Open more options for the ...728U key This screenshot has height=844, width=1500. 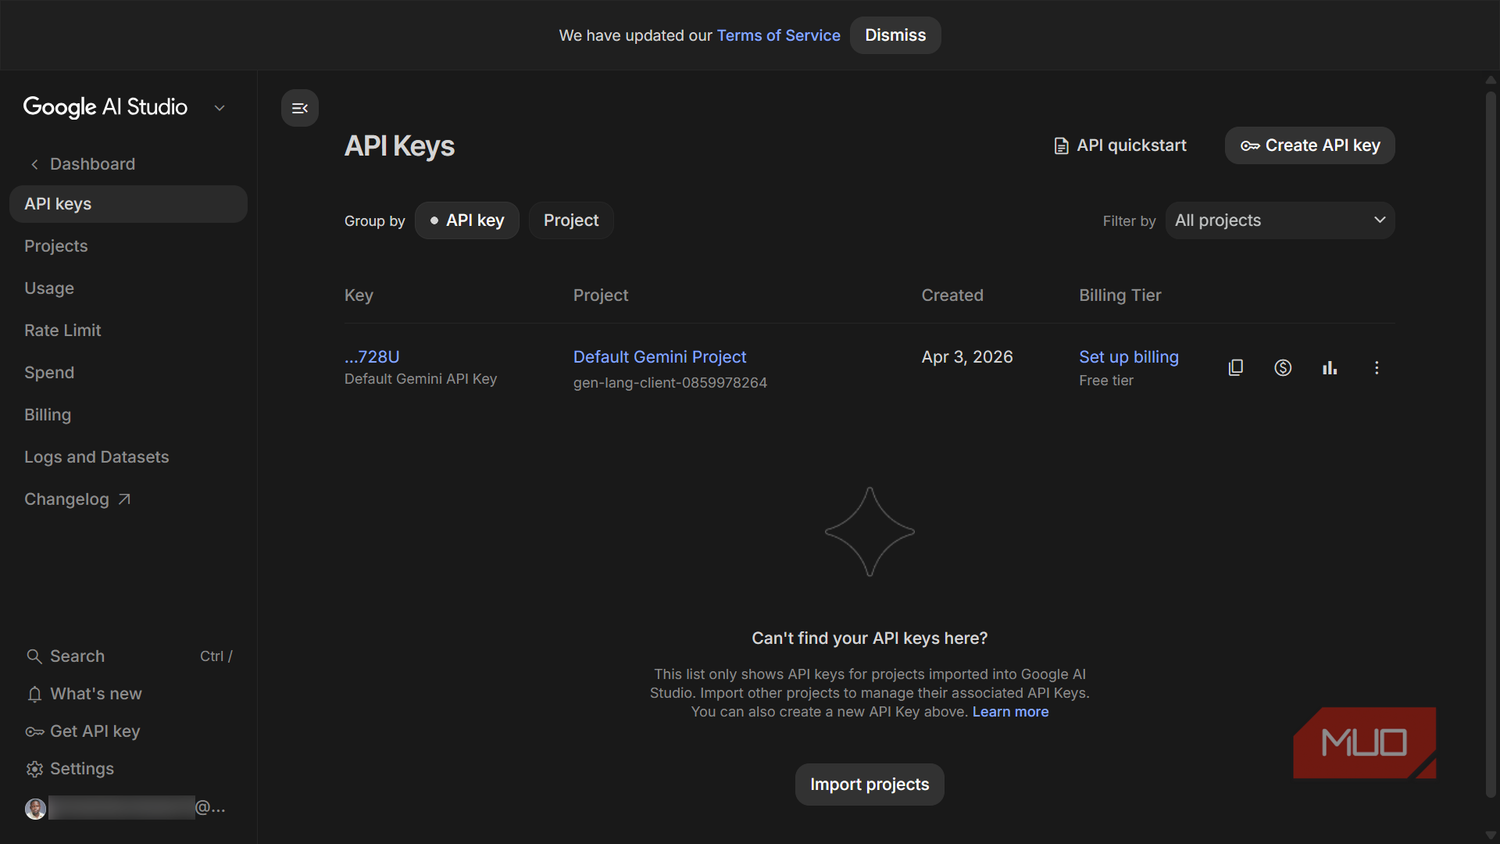pos(1376,368)
